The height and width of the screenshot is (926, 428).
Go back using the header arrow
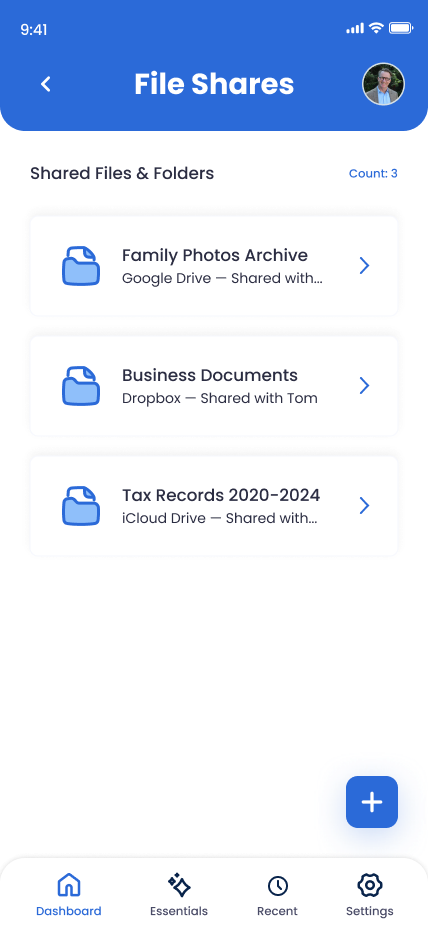point(45,84)
